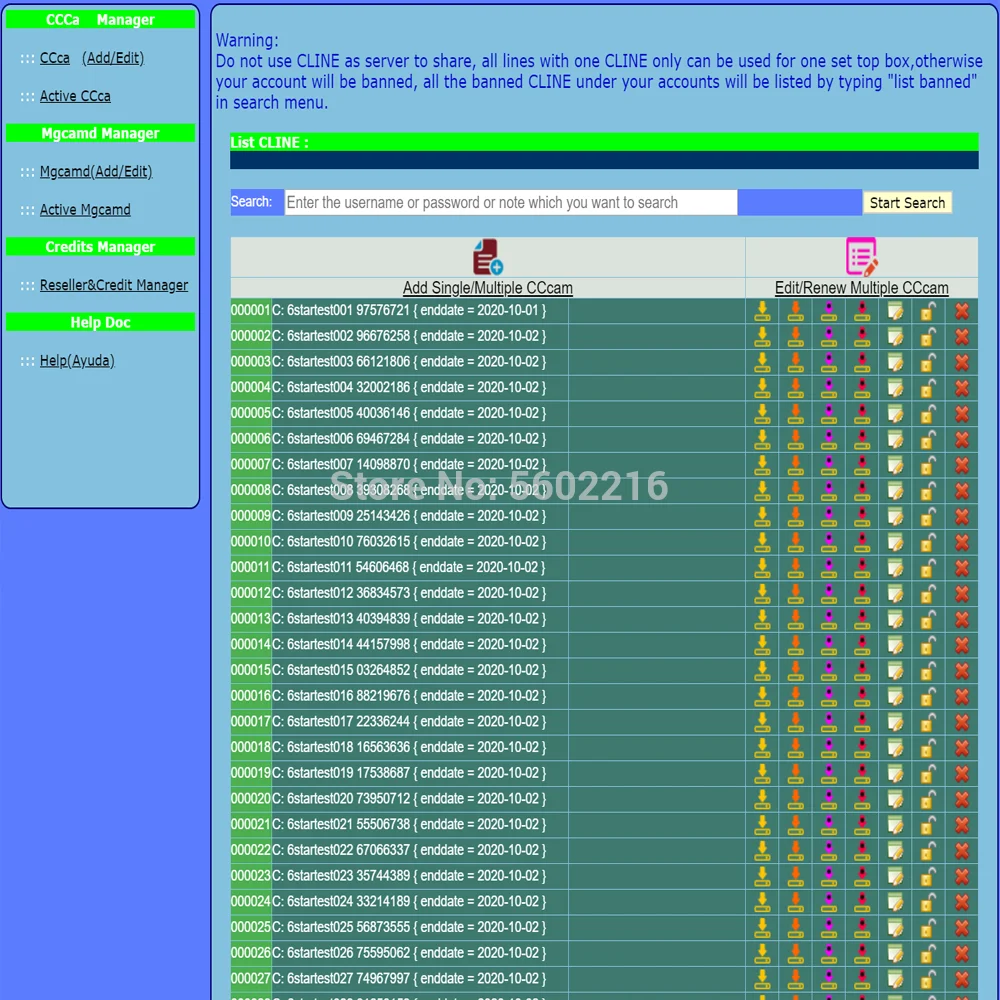Click padlock icon for 6startest026

coord(928,953)
